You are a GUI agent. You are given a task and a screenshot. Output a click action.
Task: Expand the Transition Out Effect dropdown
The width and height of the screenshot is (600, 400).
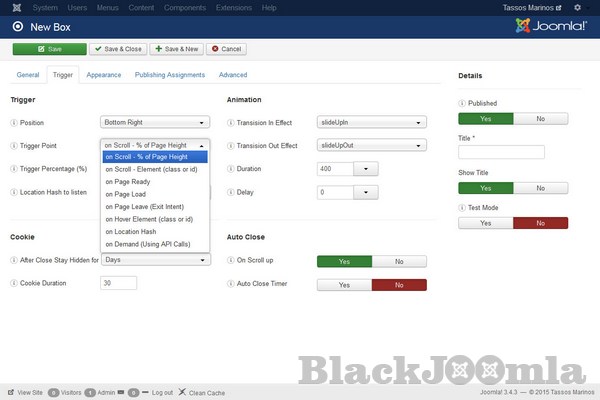point(371,145)
